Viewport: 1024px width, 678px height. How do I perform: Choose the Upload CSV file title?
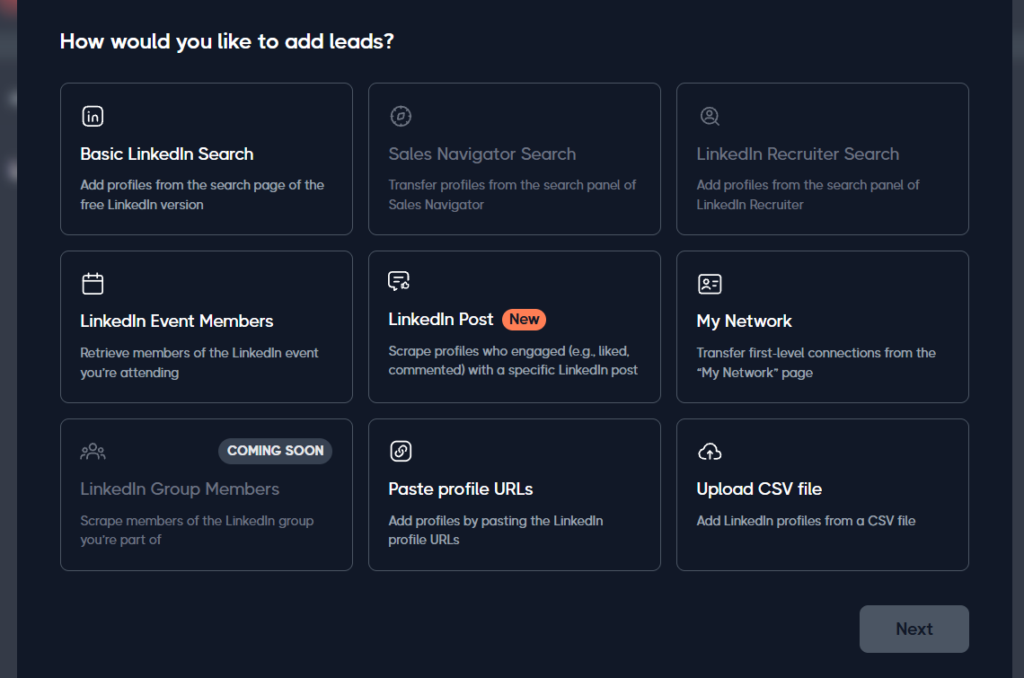(x=759, y=489)
